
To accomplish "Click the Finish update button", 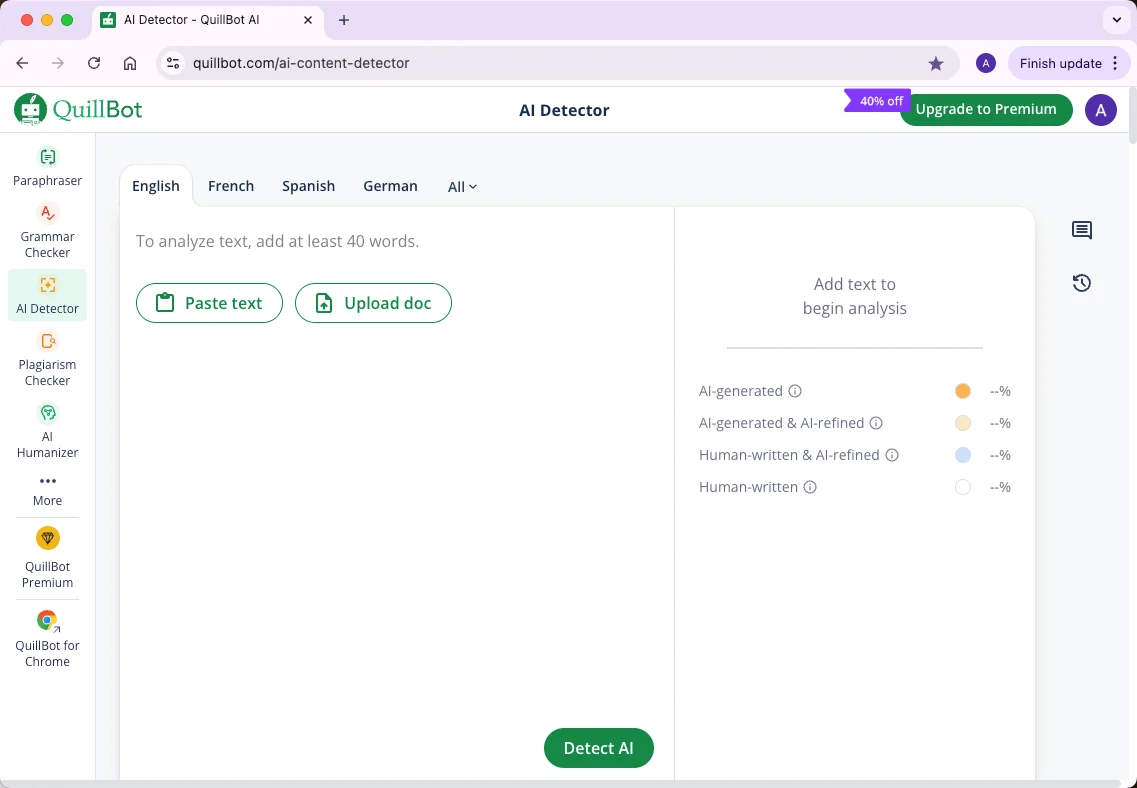I will click(1067, 63).
